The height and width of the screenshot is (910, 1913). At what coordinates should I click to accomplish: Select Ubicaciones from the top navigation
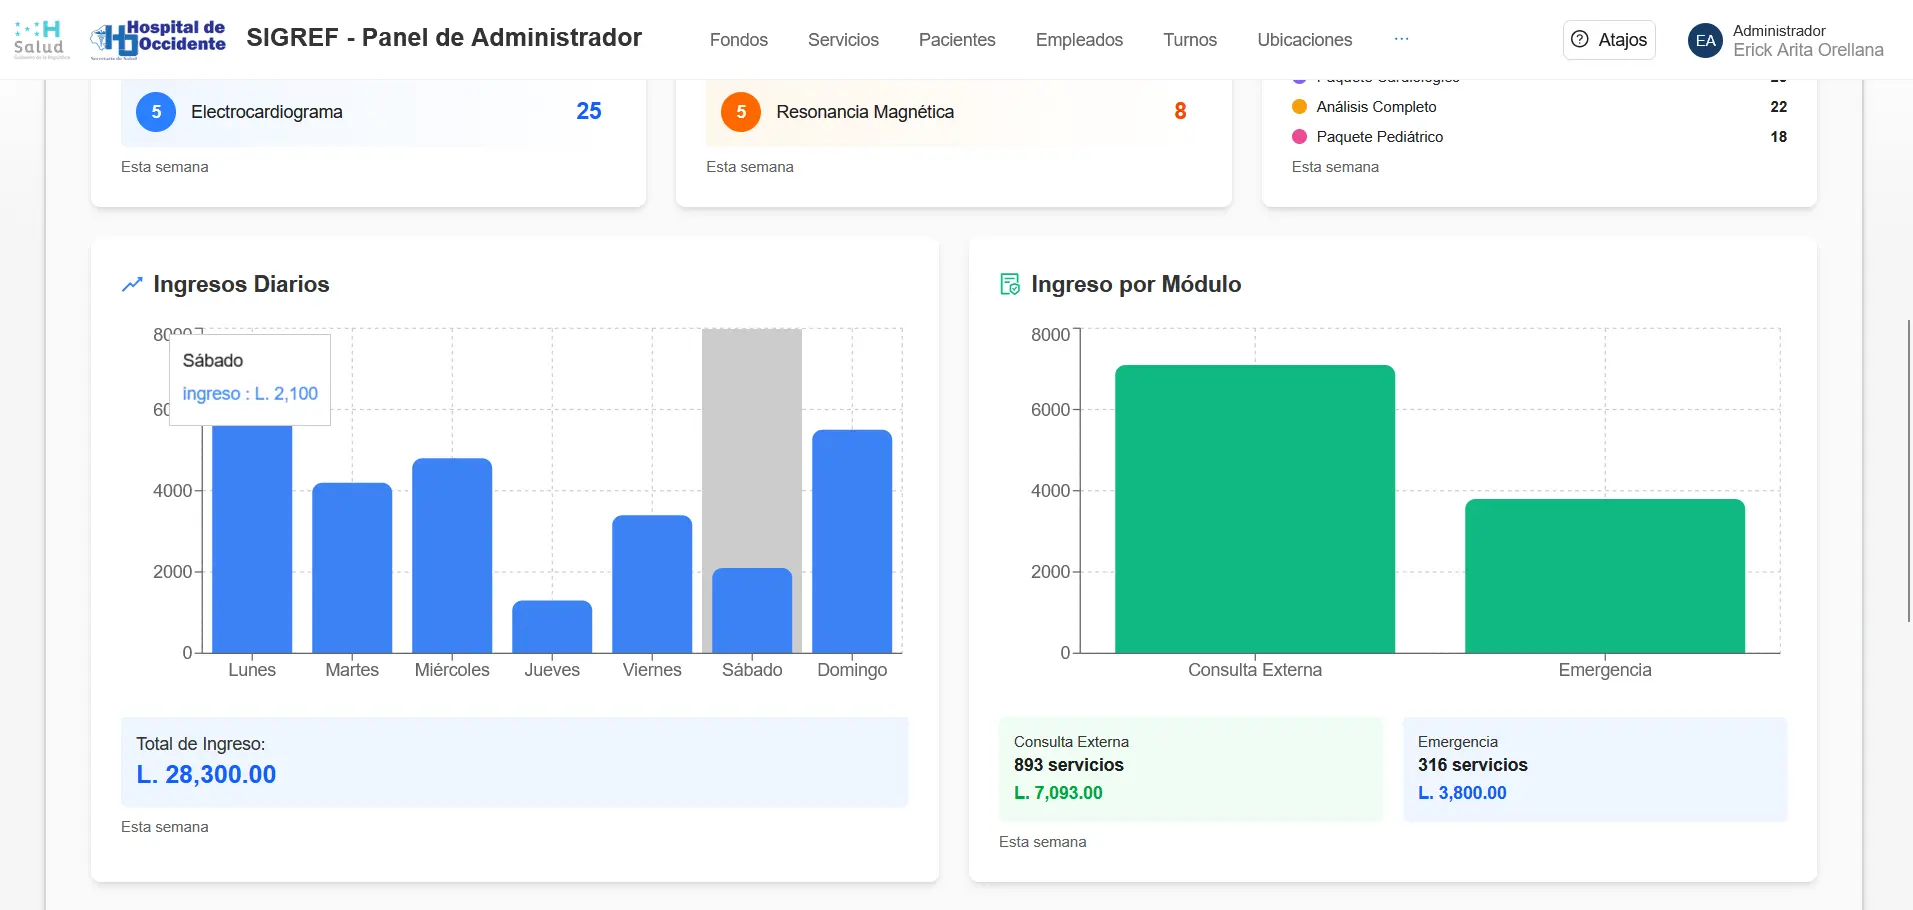point(1304,41)
